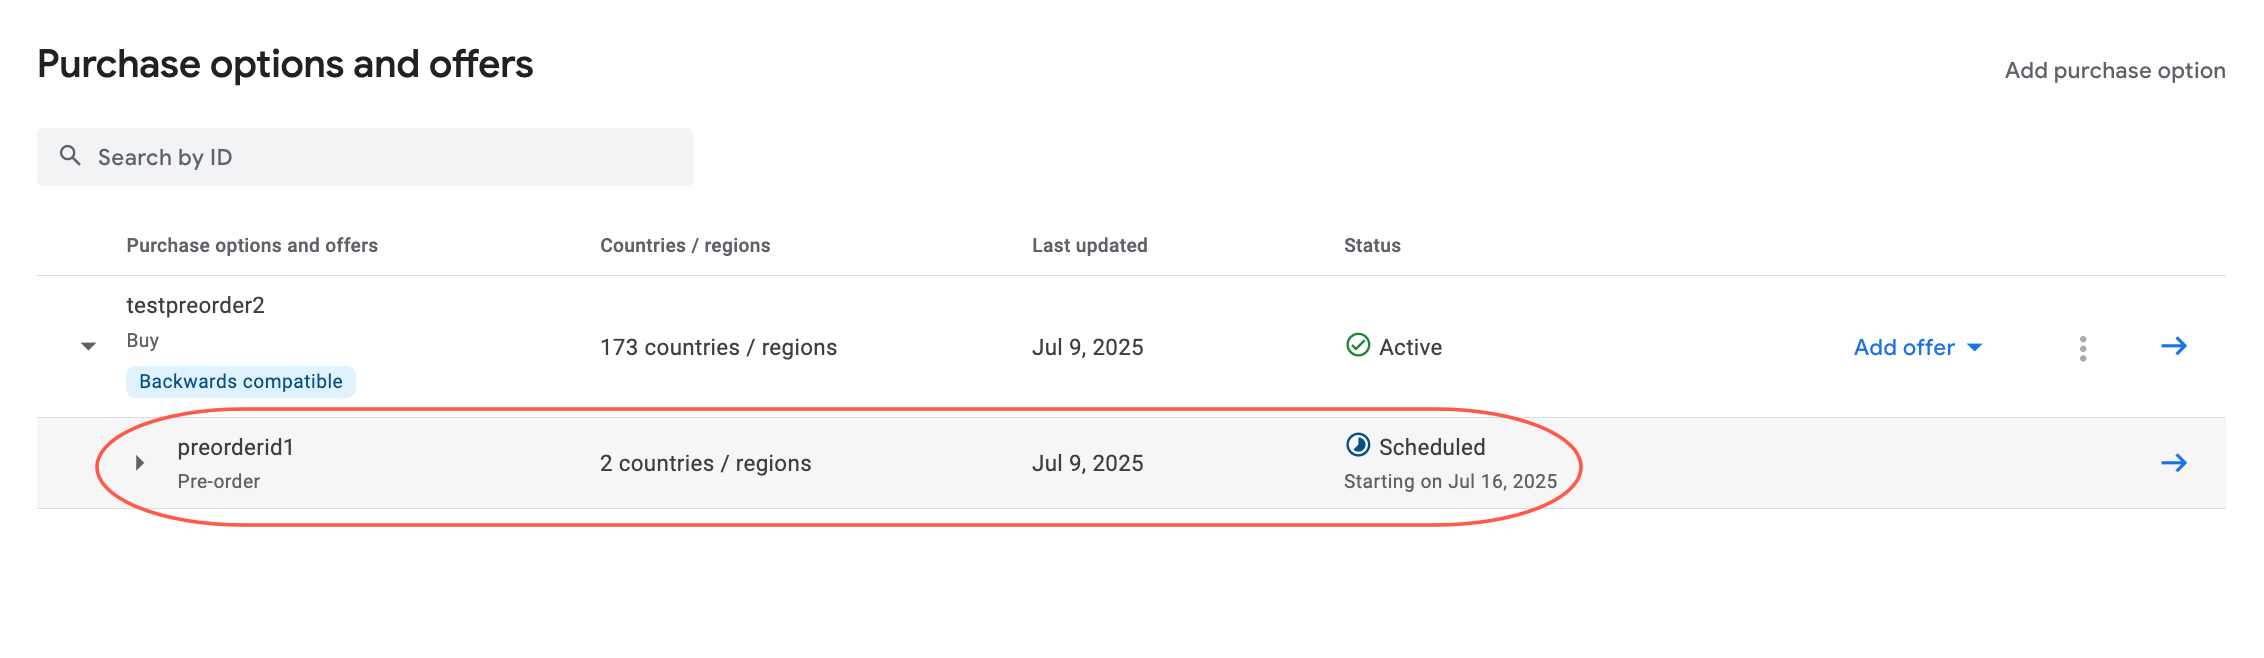Select the testpreorder2 purchase option name

pyautogui.click(x=196, y=305)
